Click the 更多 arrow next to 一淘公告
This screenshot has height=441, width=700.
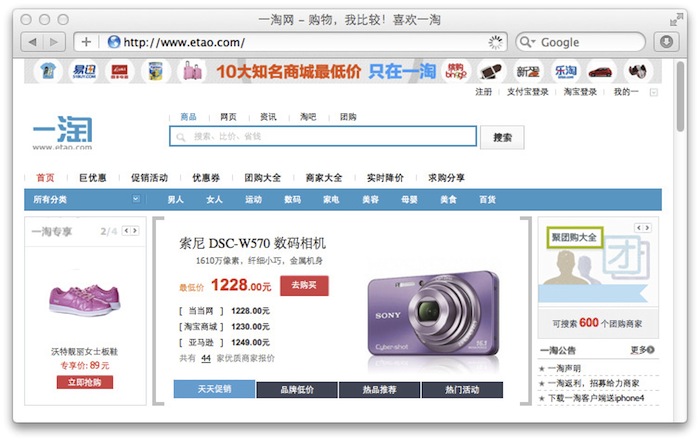650,350
